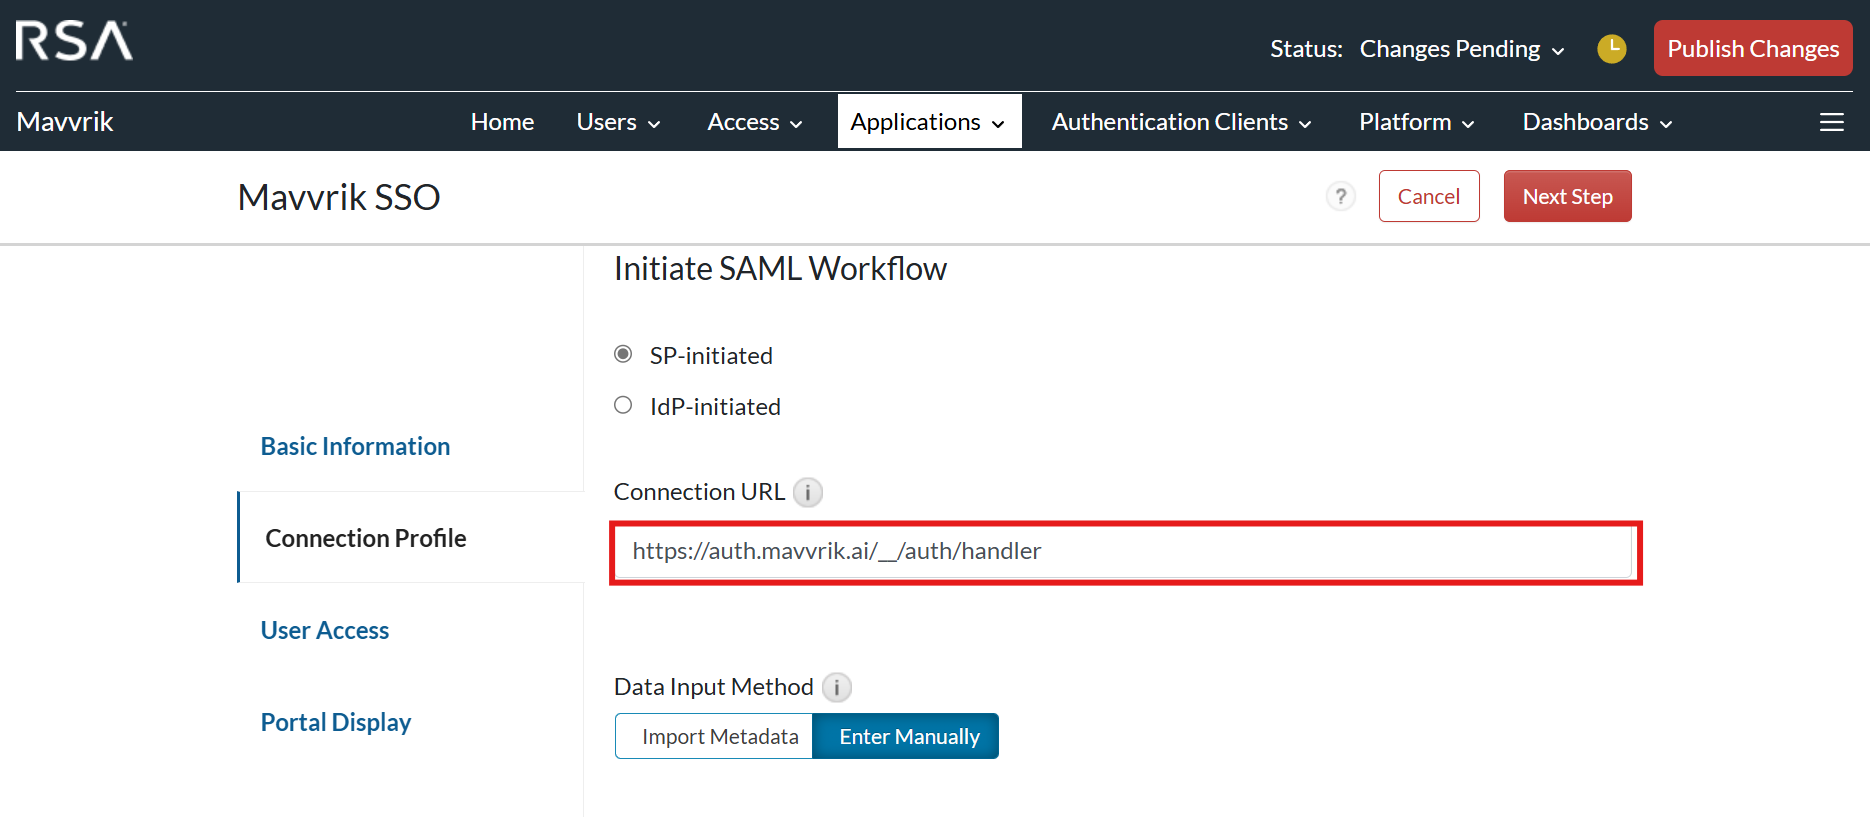Viewport: 1870px width, 817px height.
Task: Click the Connection URL info icon
Action: (x=807, y=492)
